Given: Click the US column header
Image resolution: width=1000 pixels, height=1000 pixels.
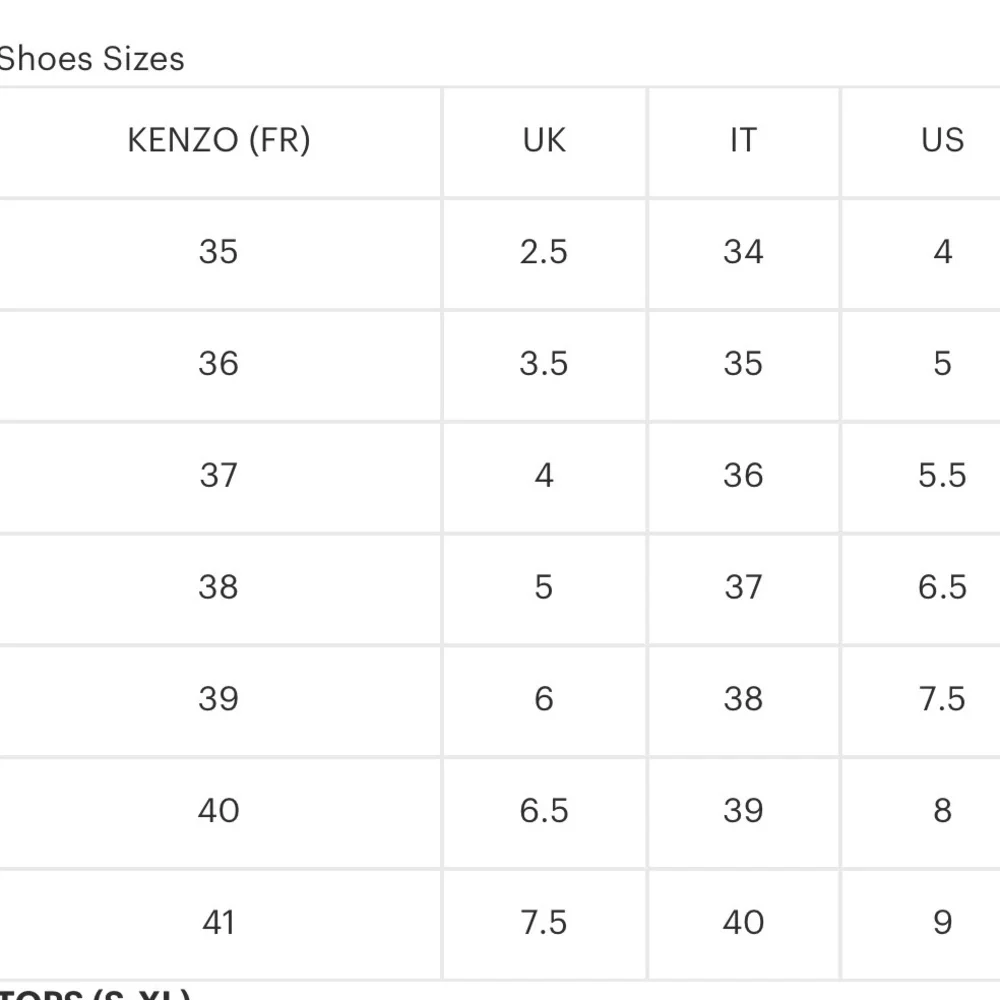Looking at the screenshot, I should pyautogui.click(x=942, y=140).
